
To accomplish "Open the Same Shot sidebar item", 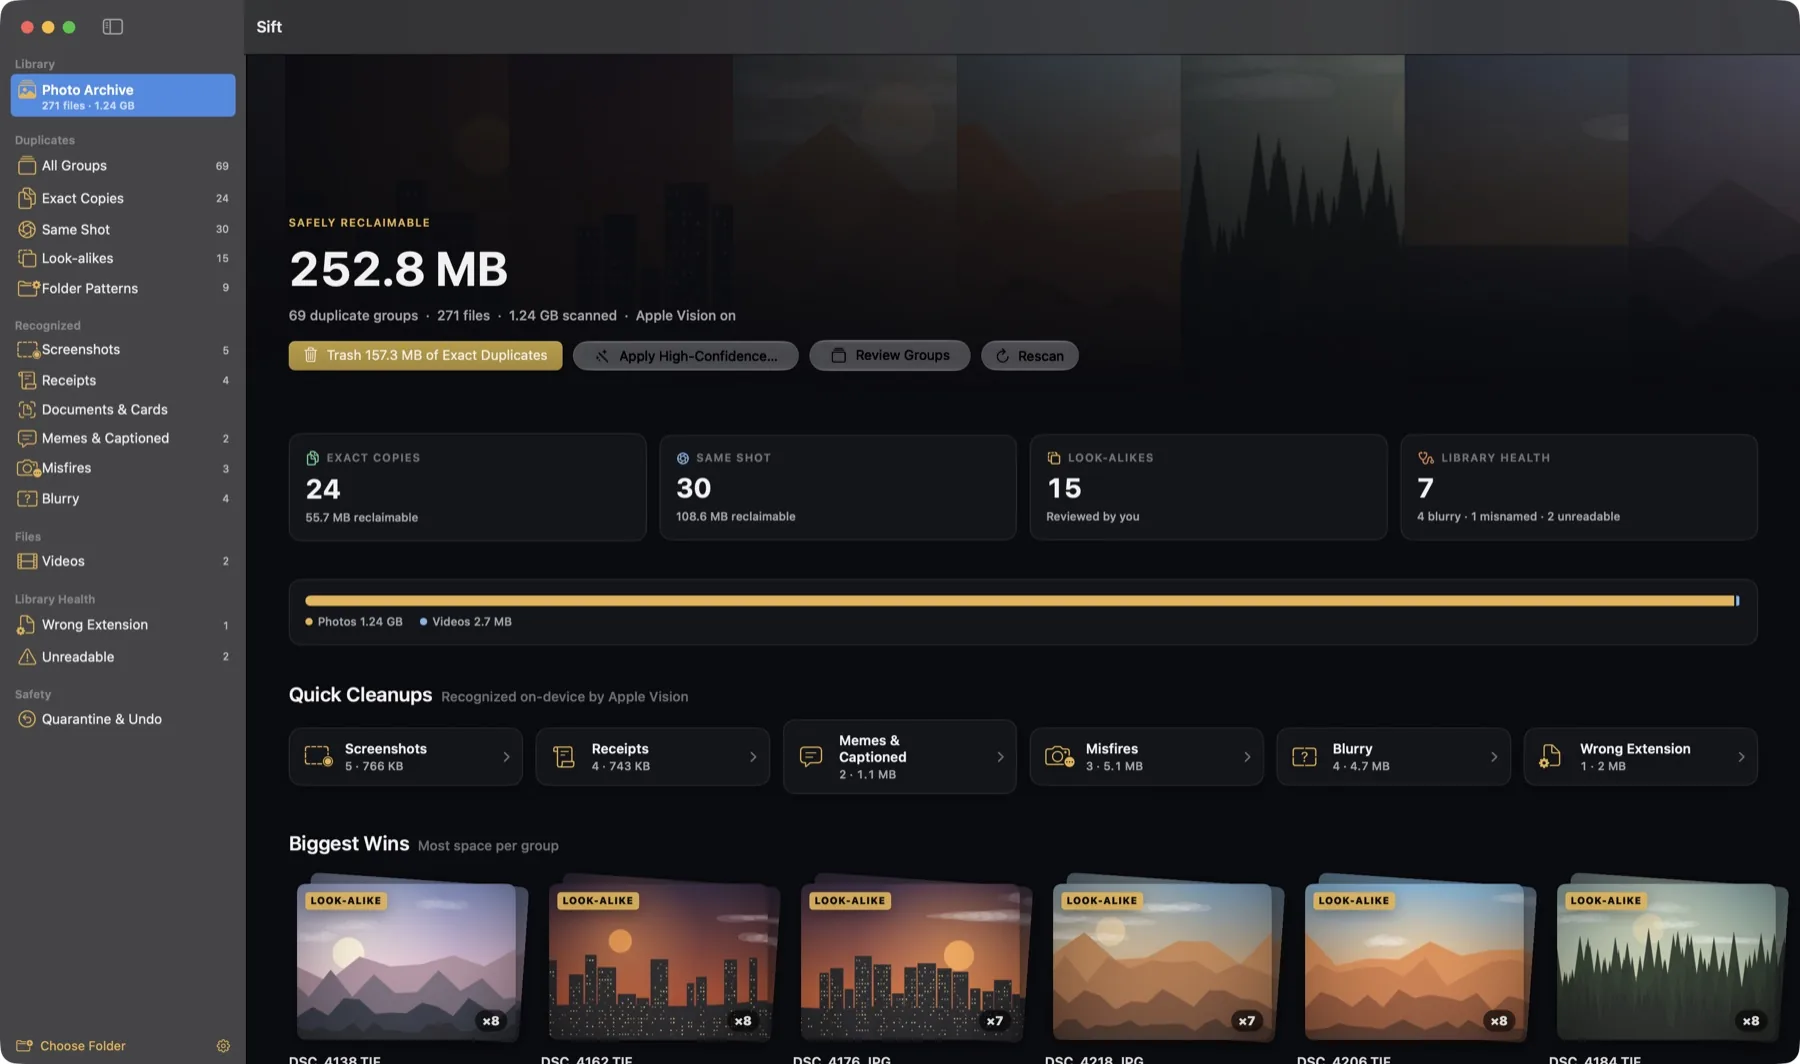I will (x=123, y=229).
